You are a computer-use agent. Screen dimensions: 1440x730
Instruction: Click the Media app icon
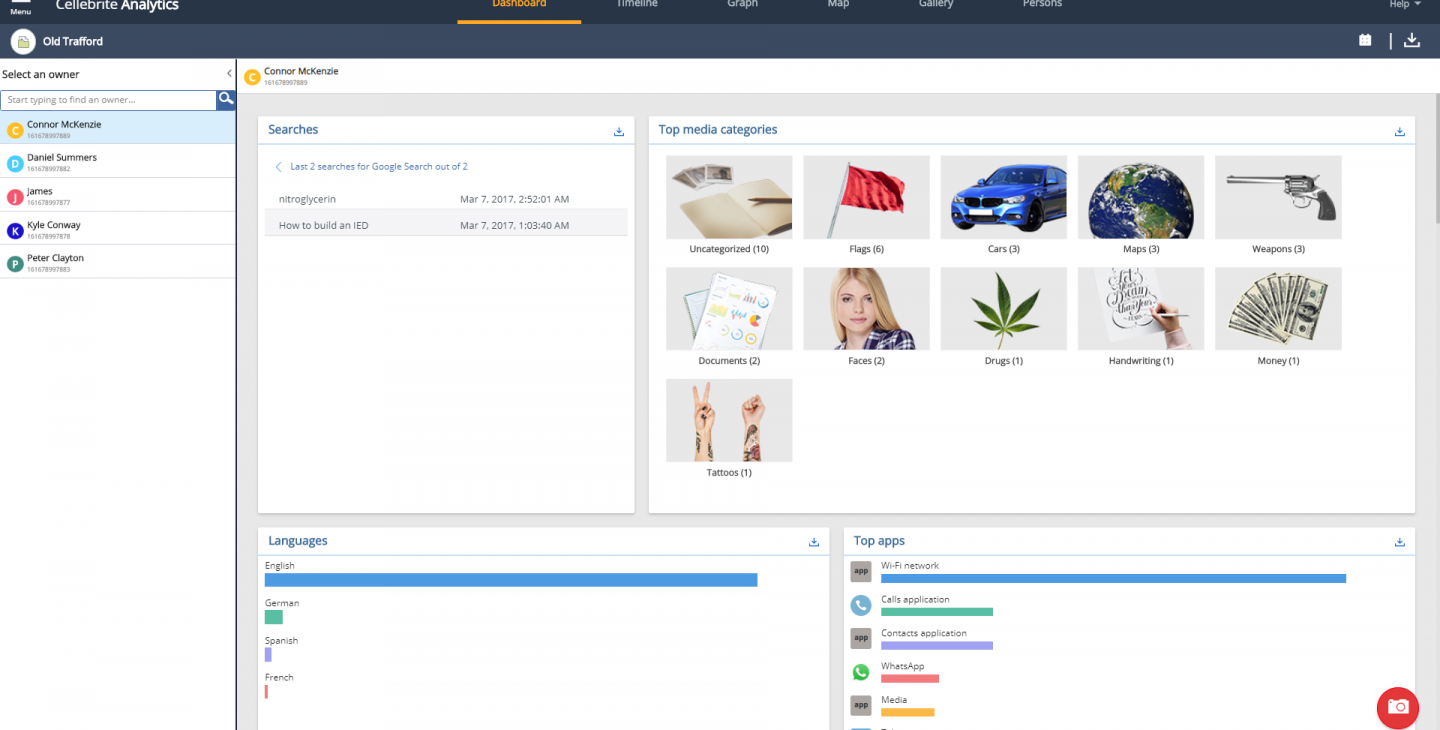point(860,705)
